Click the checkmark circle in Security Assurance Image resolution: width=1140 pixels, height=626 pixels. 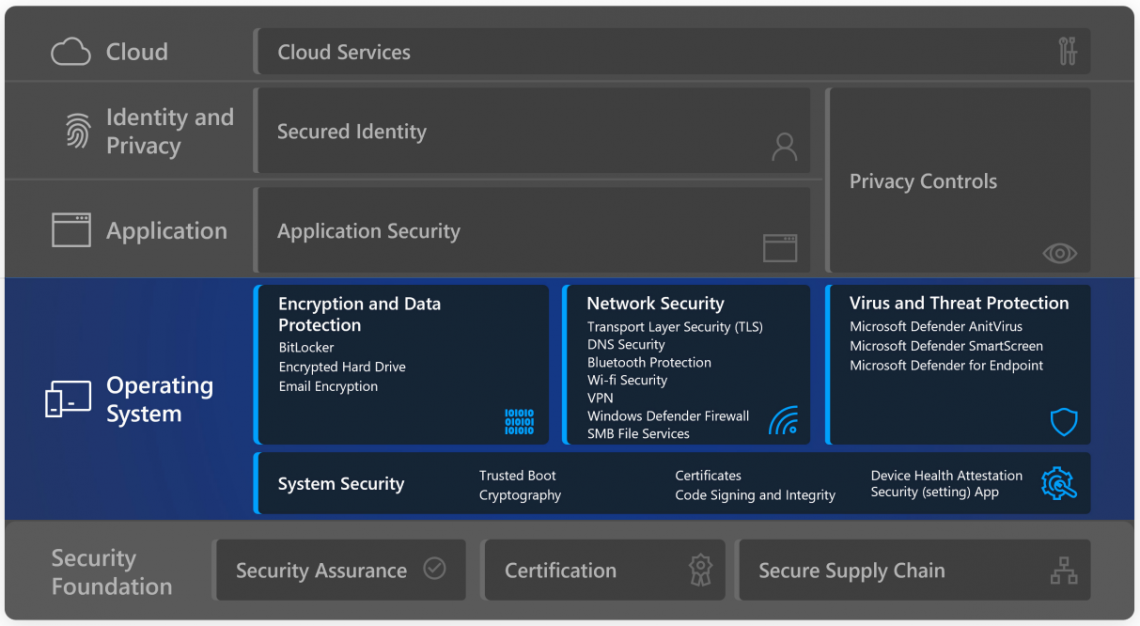434,568
